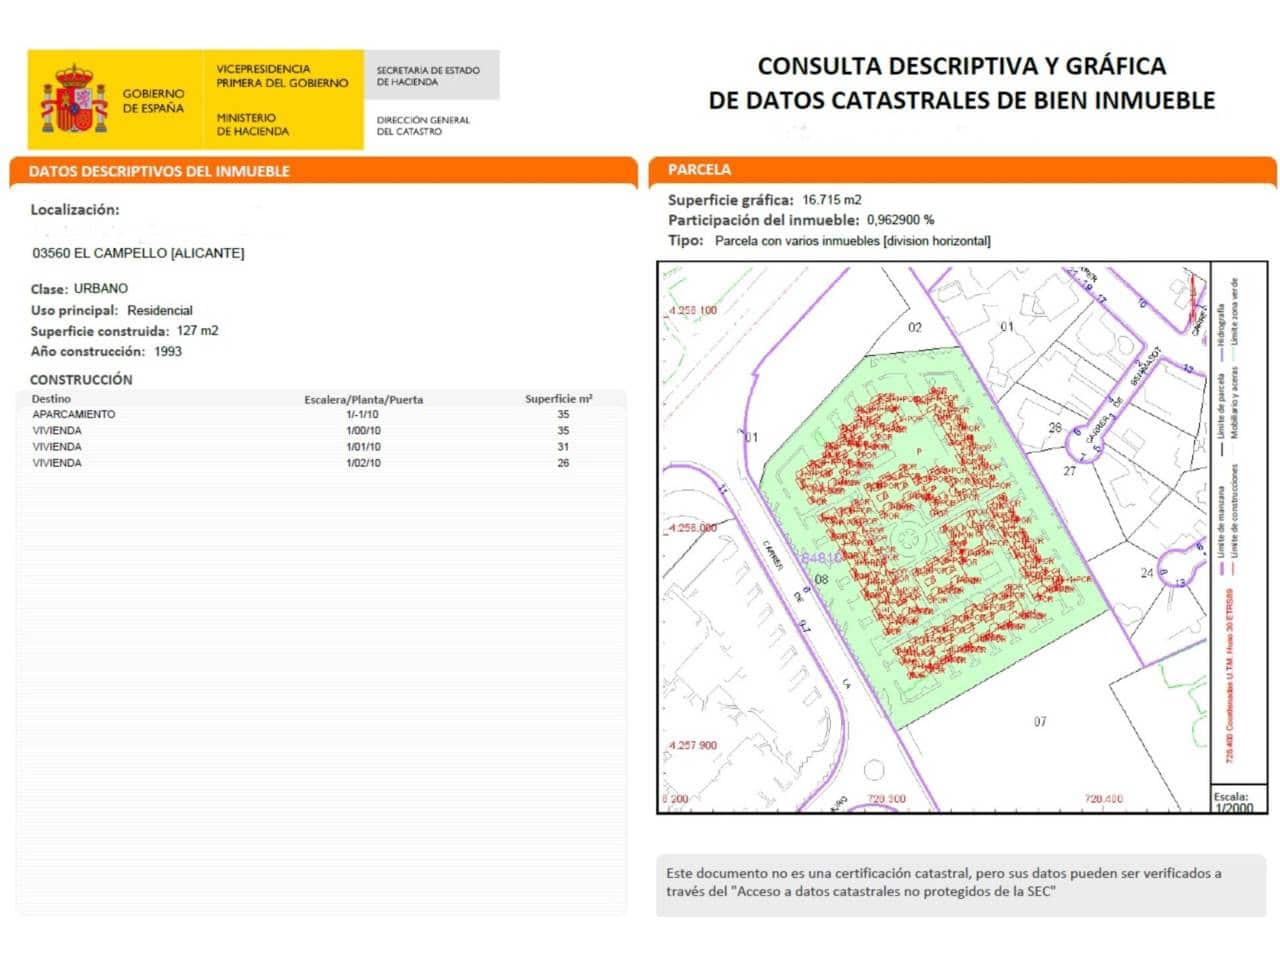Click the circular roundabout in the green parcel
This screenshot has width=1280, height=960.
pyautogui.click(x=910, y=542)
